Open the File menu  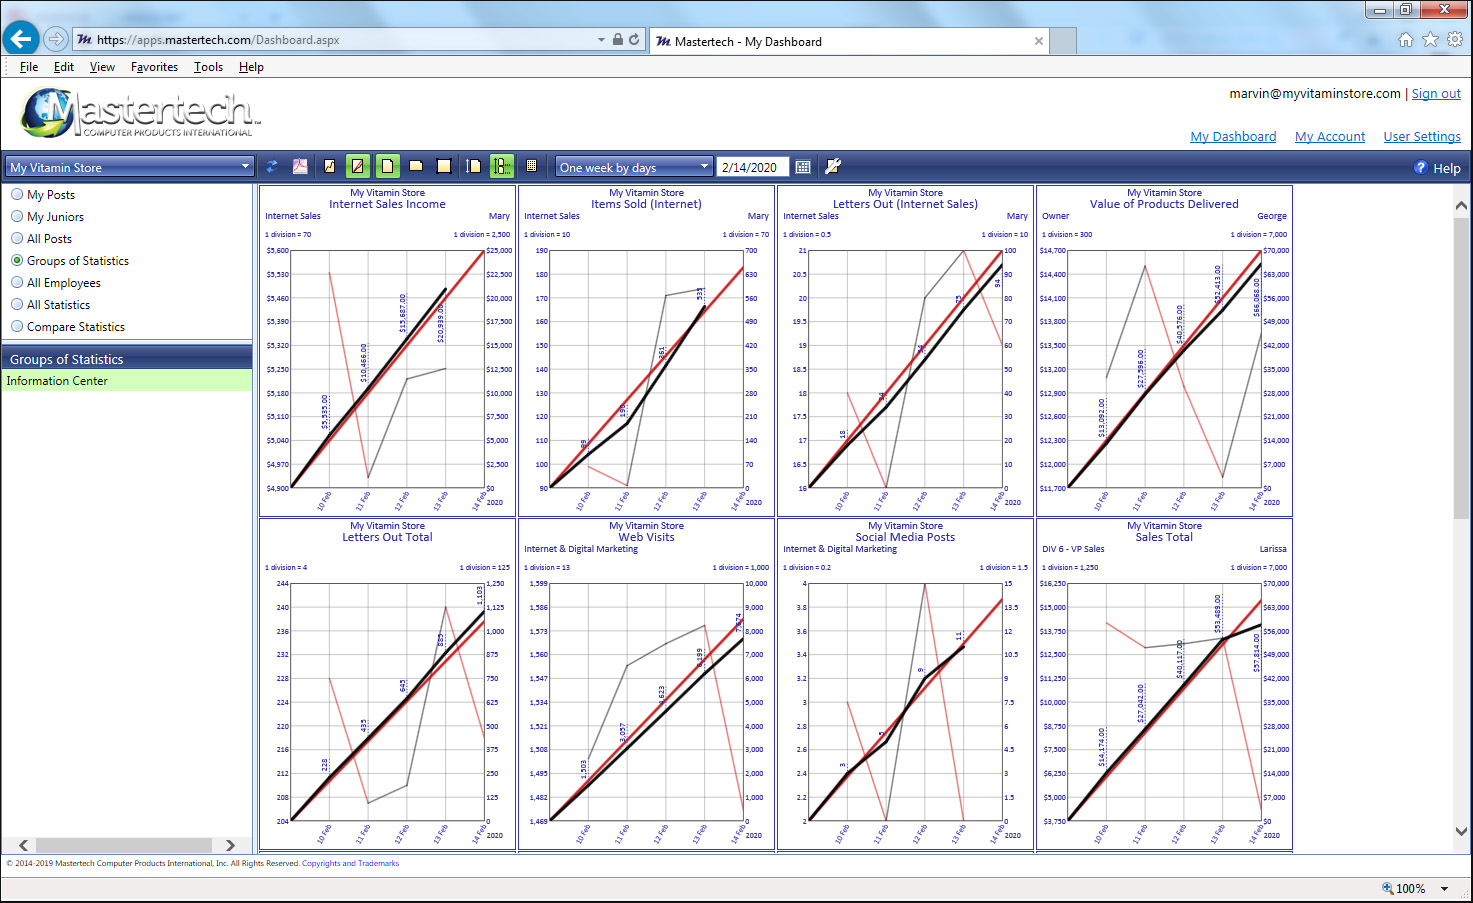click(x=29, y=67)
